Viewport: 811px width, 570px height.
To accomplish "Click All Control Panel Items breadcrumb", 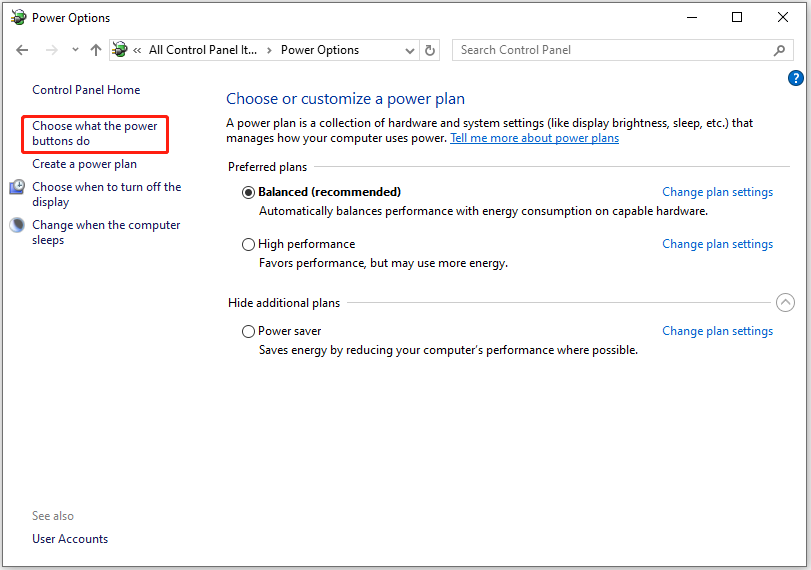I will point(203,50).
